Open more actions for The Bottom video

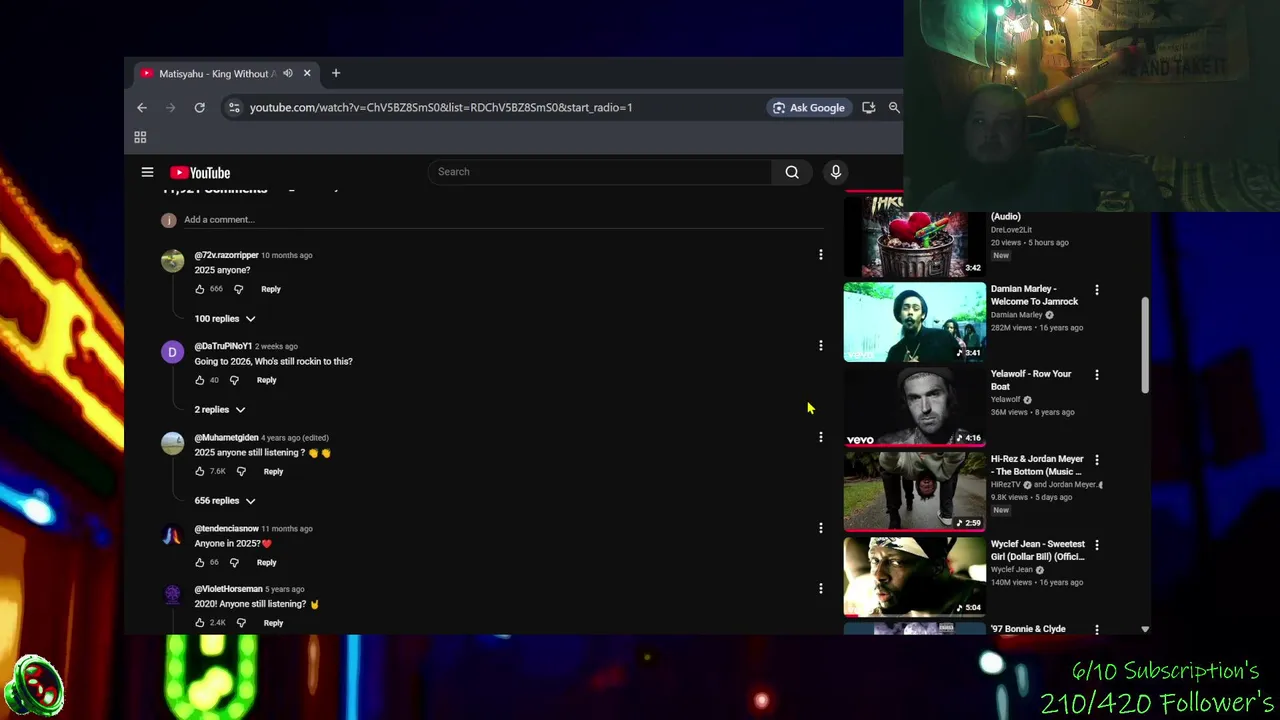tap(1097, 460)
